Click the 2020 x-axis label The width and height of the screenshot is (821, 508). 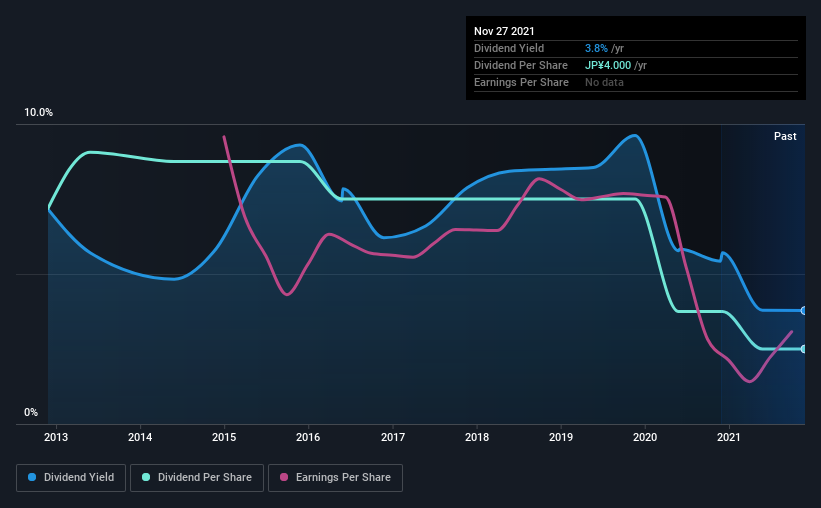point(645,437)
